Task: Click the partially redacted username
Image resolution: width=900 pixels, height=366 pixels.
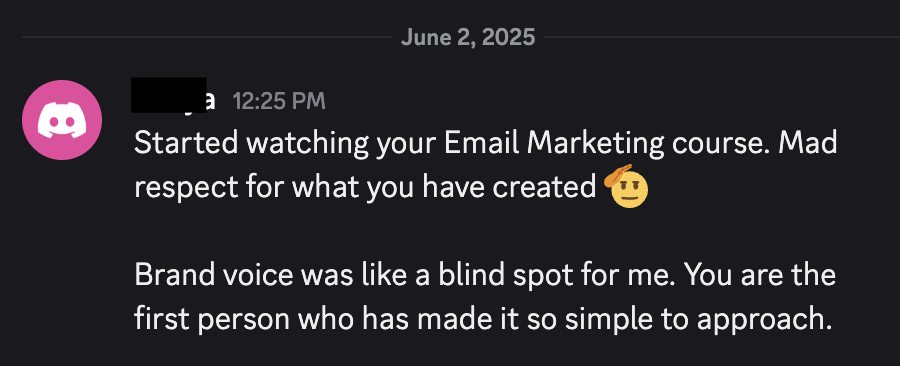Action: point(174,96)
